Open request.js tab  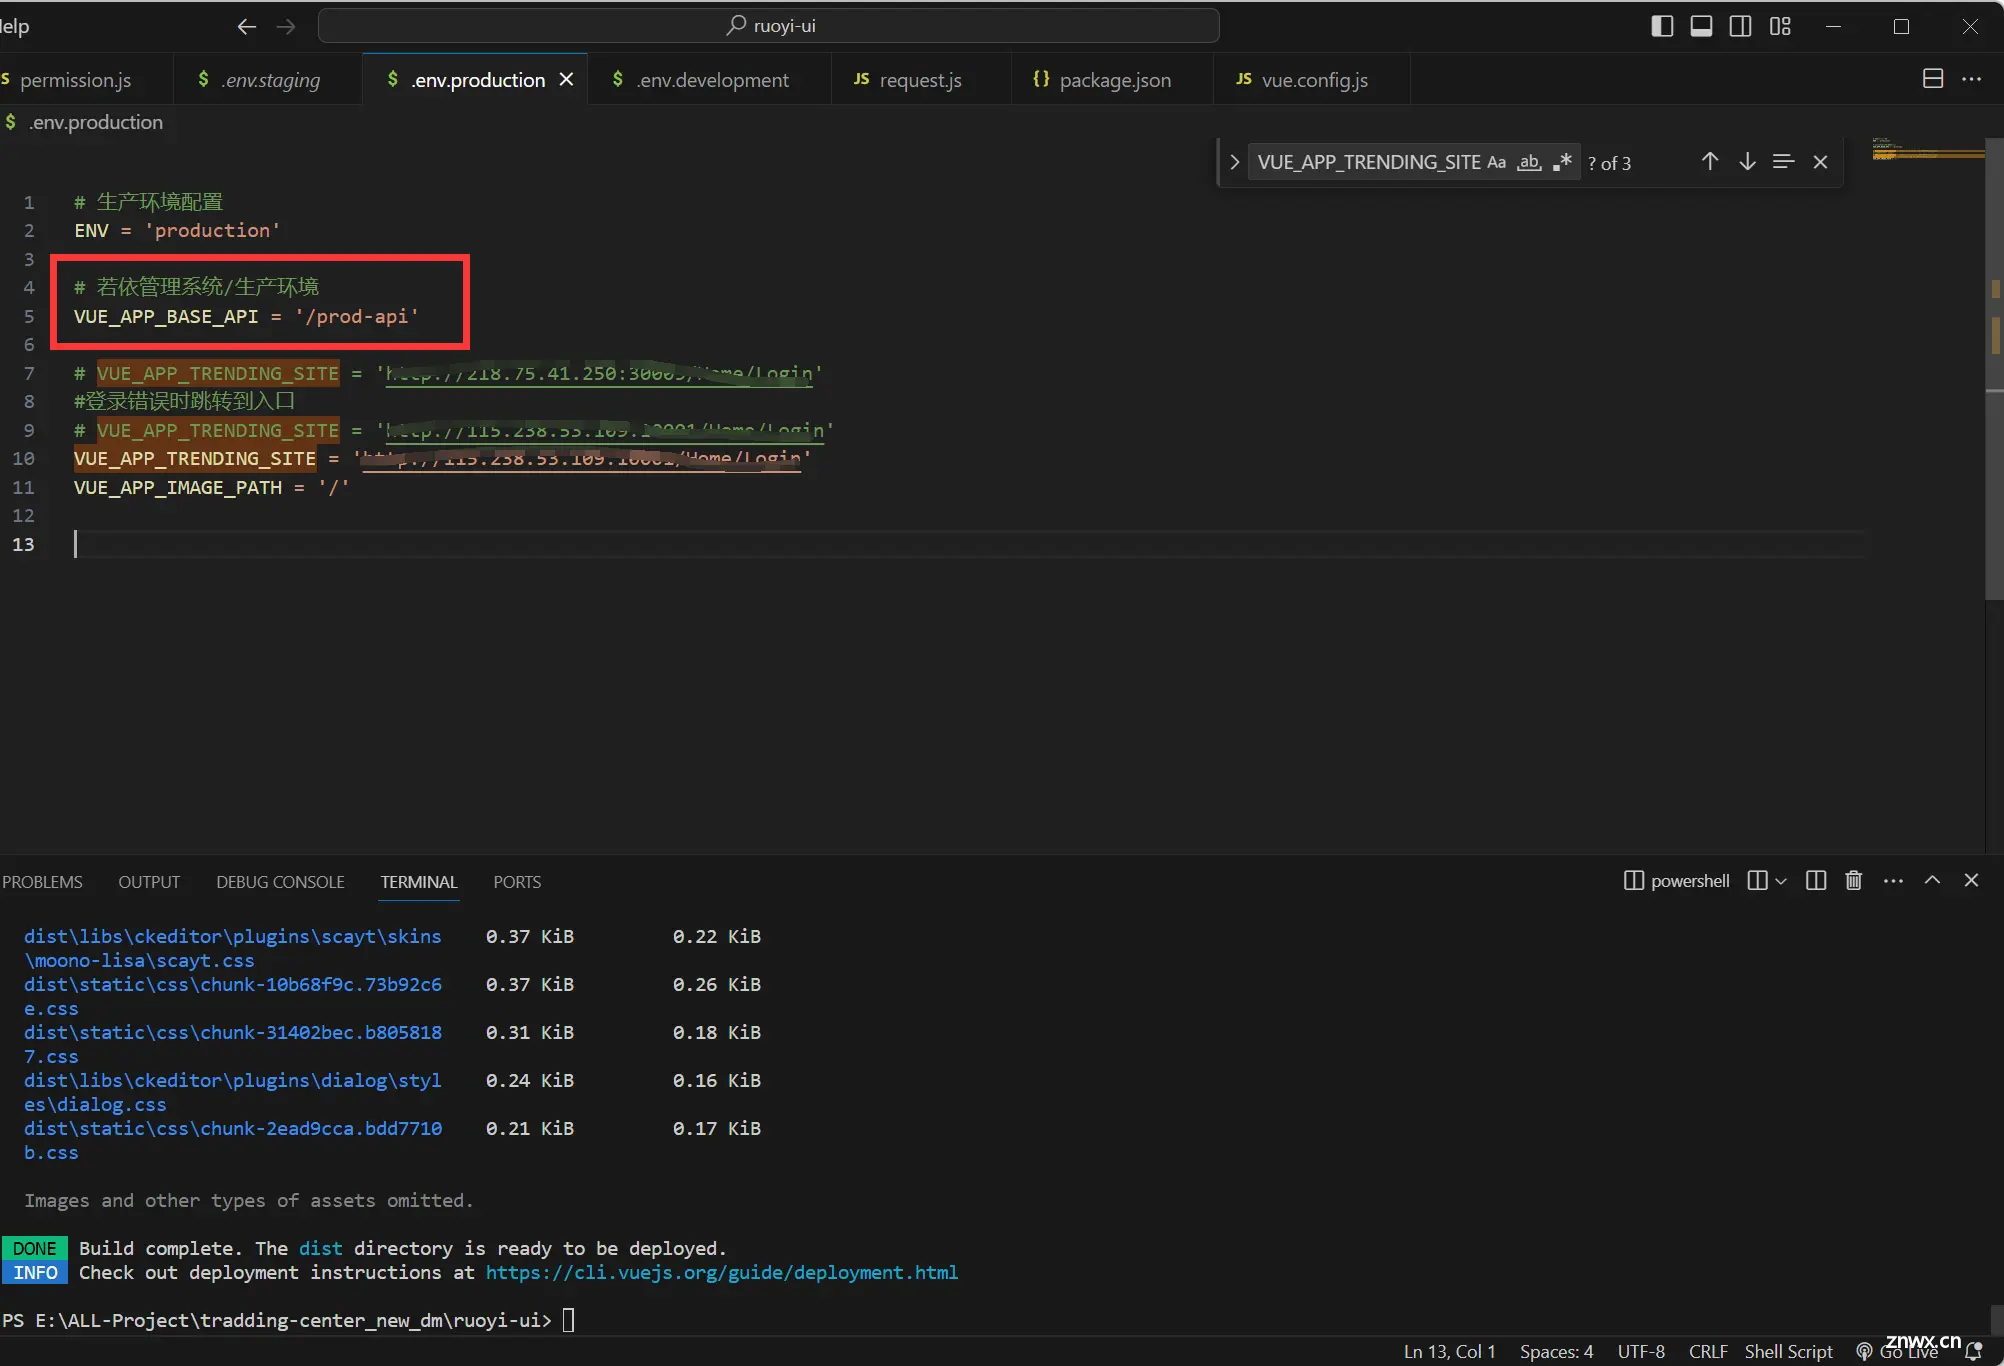tap(920, 80)
